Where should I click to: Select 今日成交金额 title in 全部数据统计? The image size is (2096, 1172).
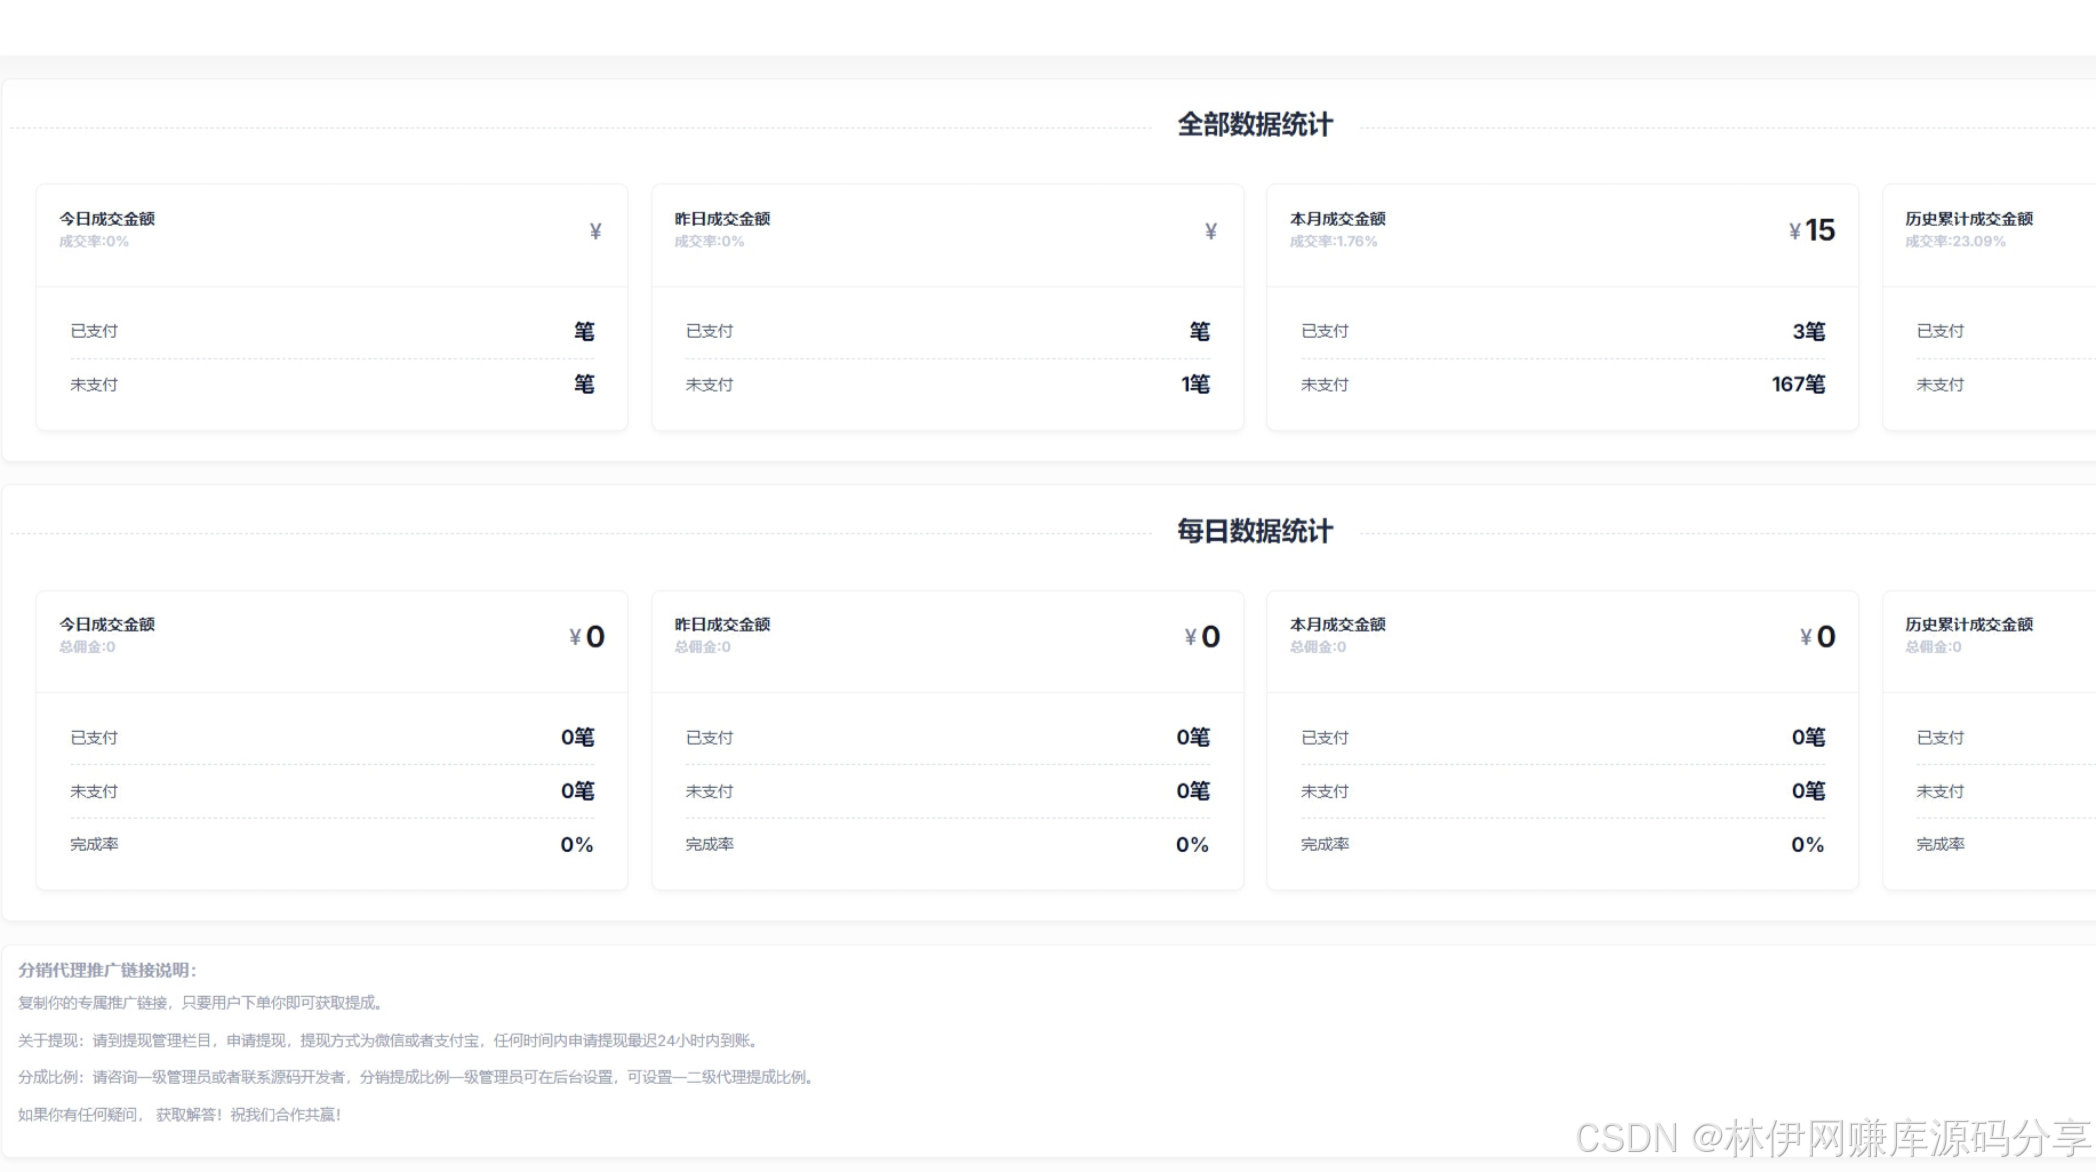107,219
